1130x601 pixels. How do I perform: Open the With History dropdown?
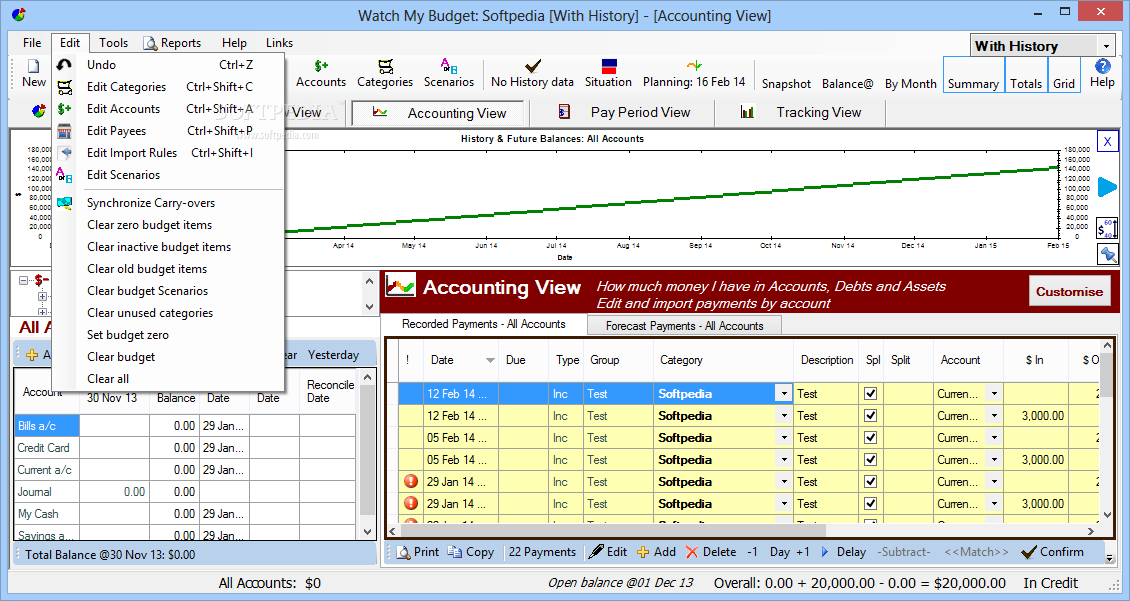pyautogui.click(x=1106, y=46)
